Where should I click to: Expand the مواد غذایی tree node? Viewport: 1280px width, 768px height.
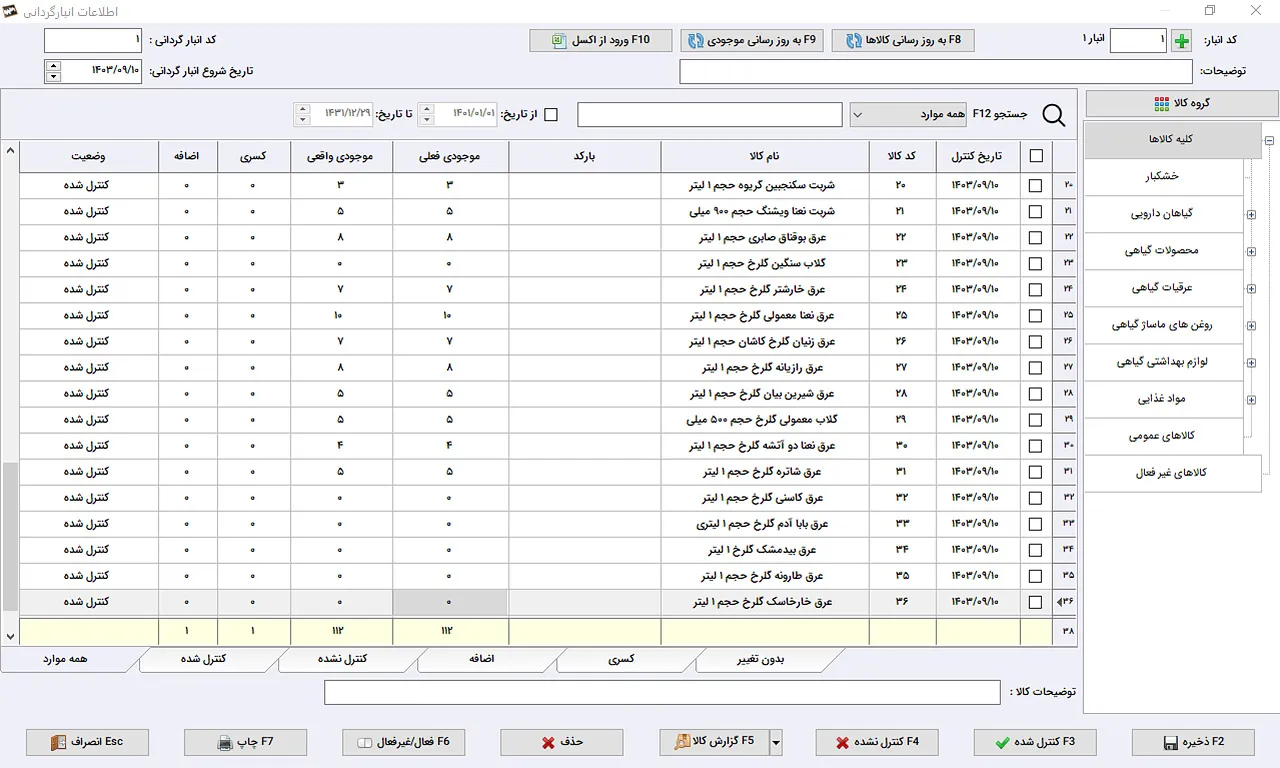coord(1252,400)
